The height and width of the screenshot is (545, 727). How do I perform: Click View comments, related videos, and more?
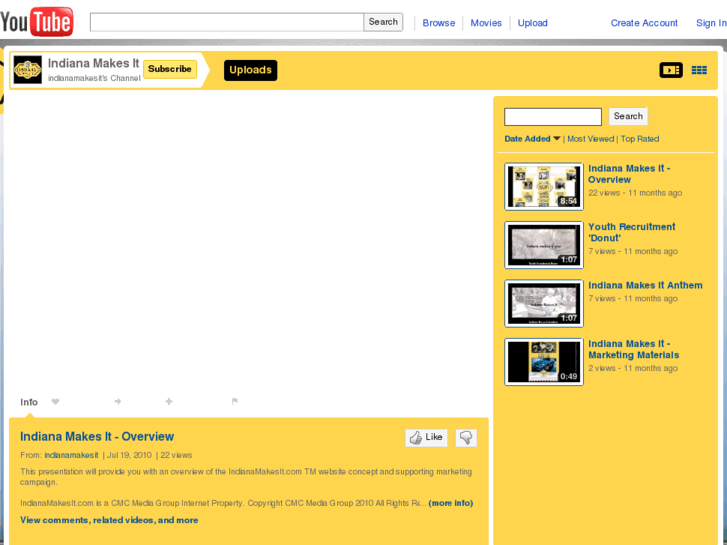(109, 520)
